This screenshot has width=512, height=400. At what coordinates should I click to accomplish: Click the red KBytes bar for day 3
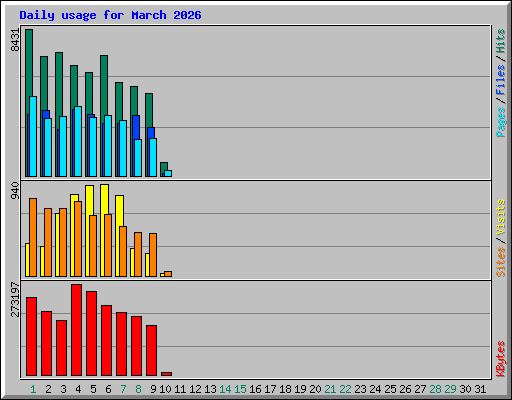tap(61, 348)
